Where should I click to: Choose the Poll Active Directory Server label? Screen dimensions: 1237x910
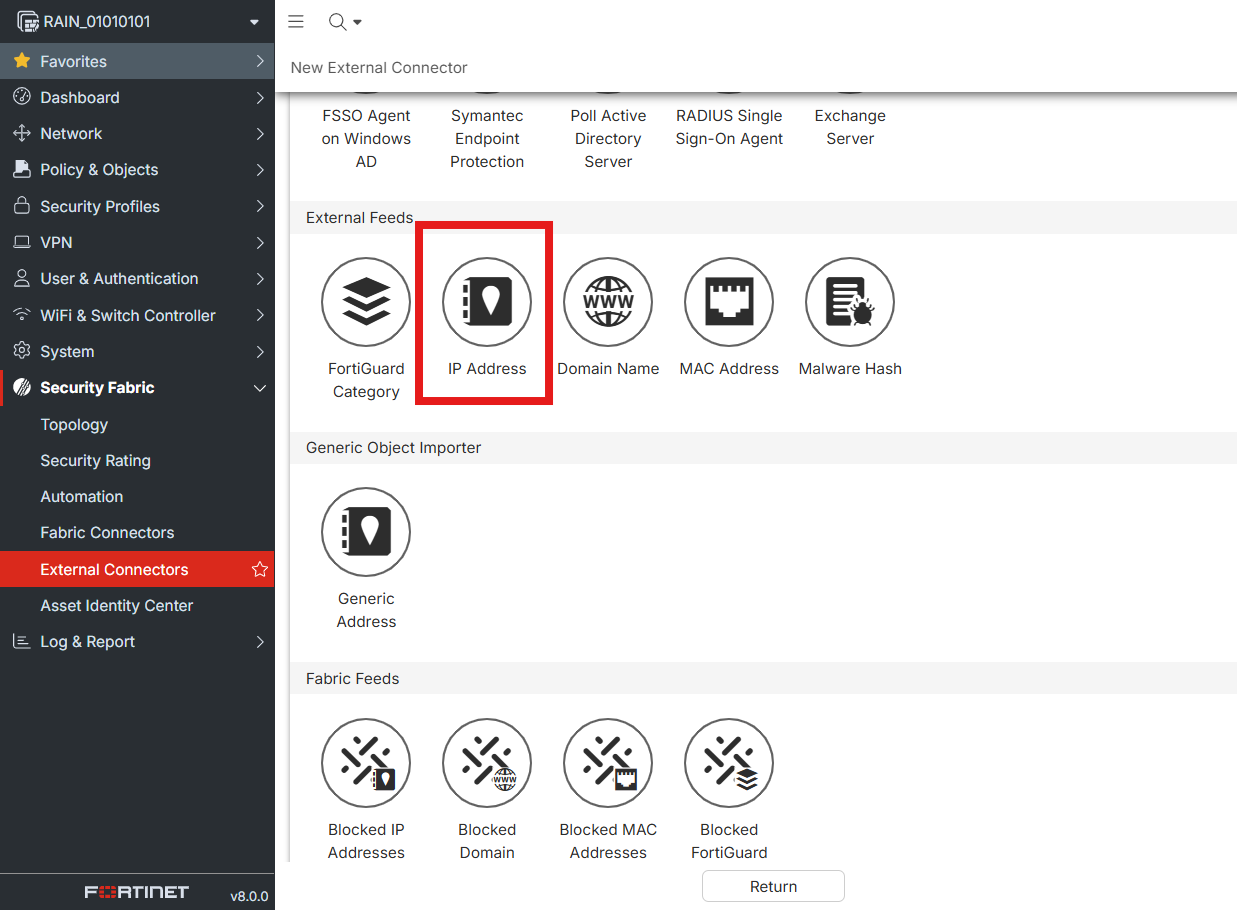tap(608, 139)
